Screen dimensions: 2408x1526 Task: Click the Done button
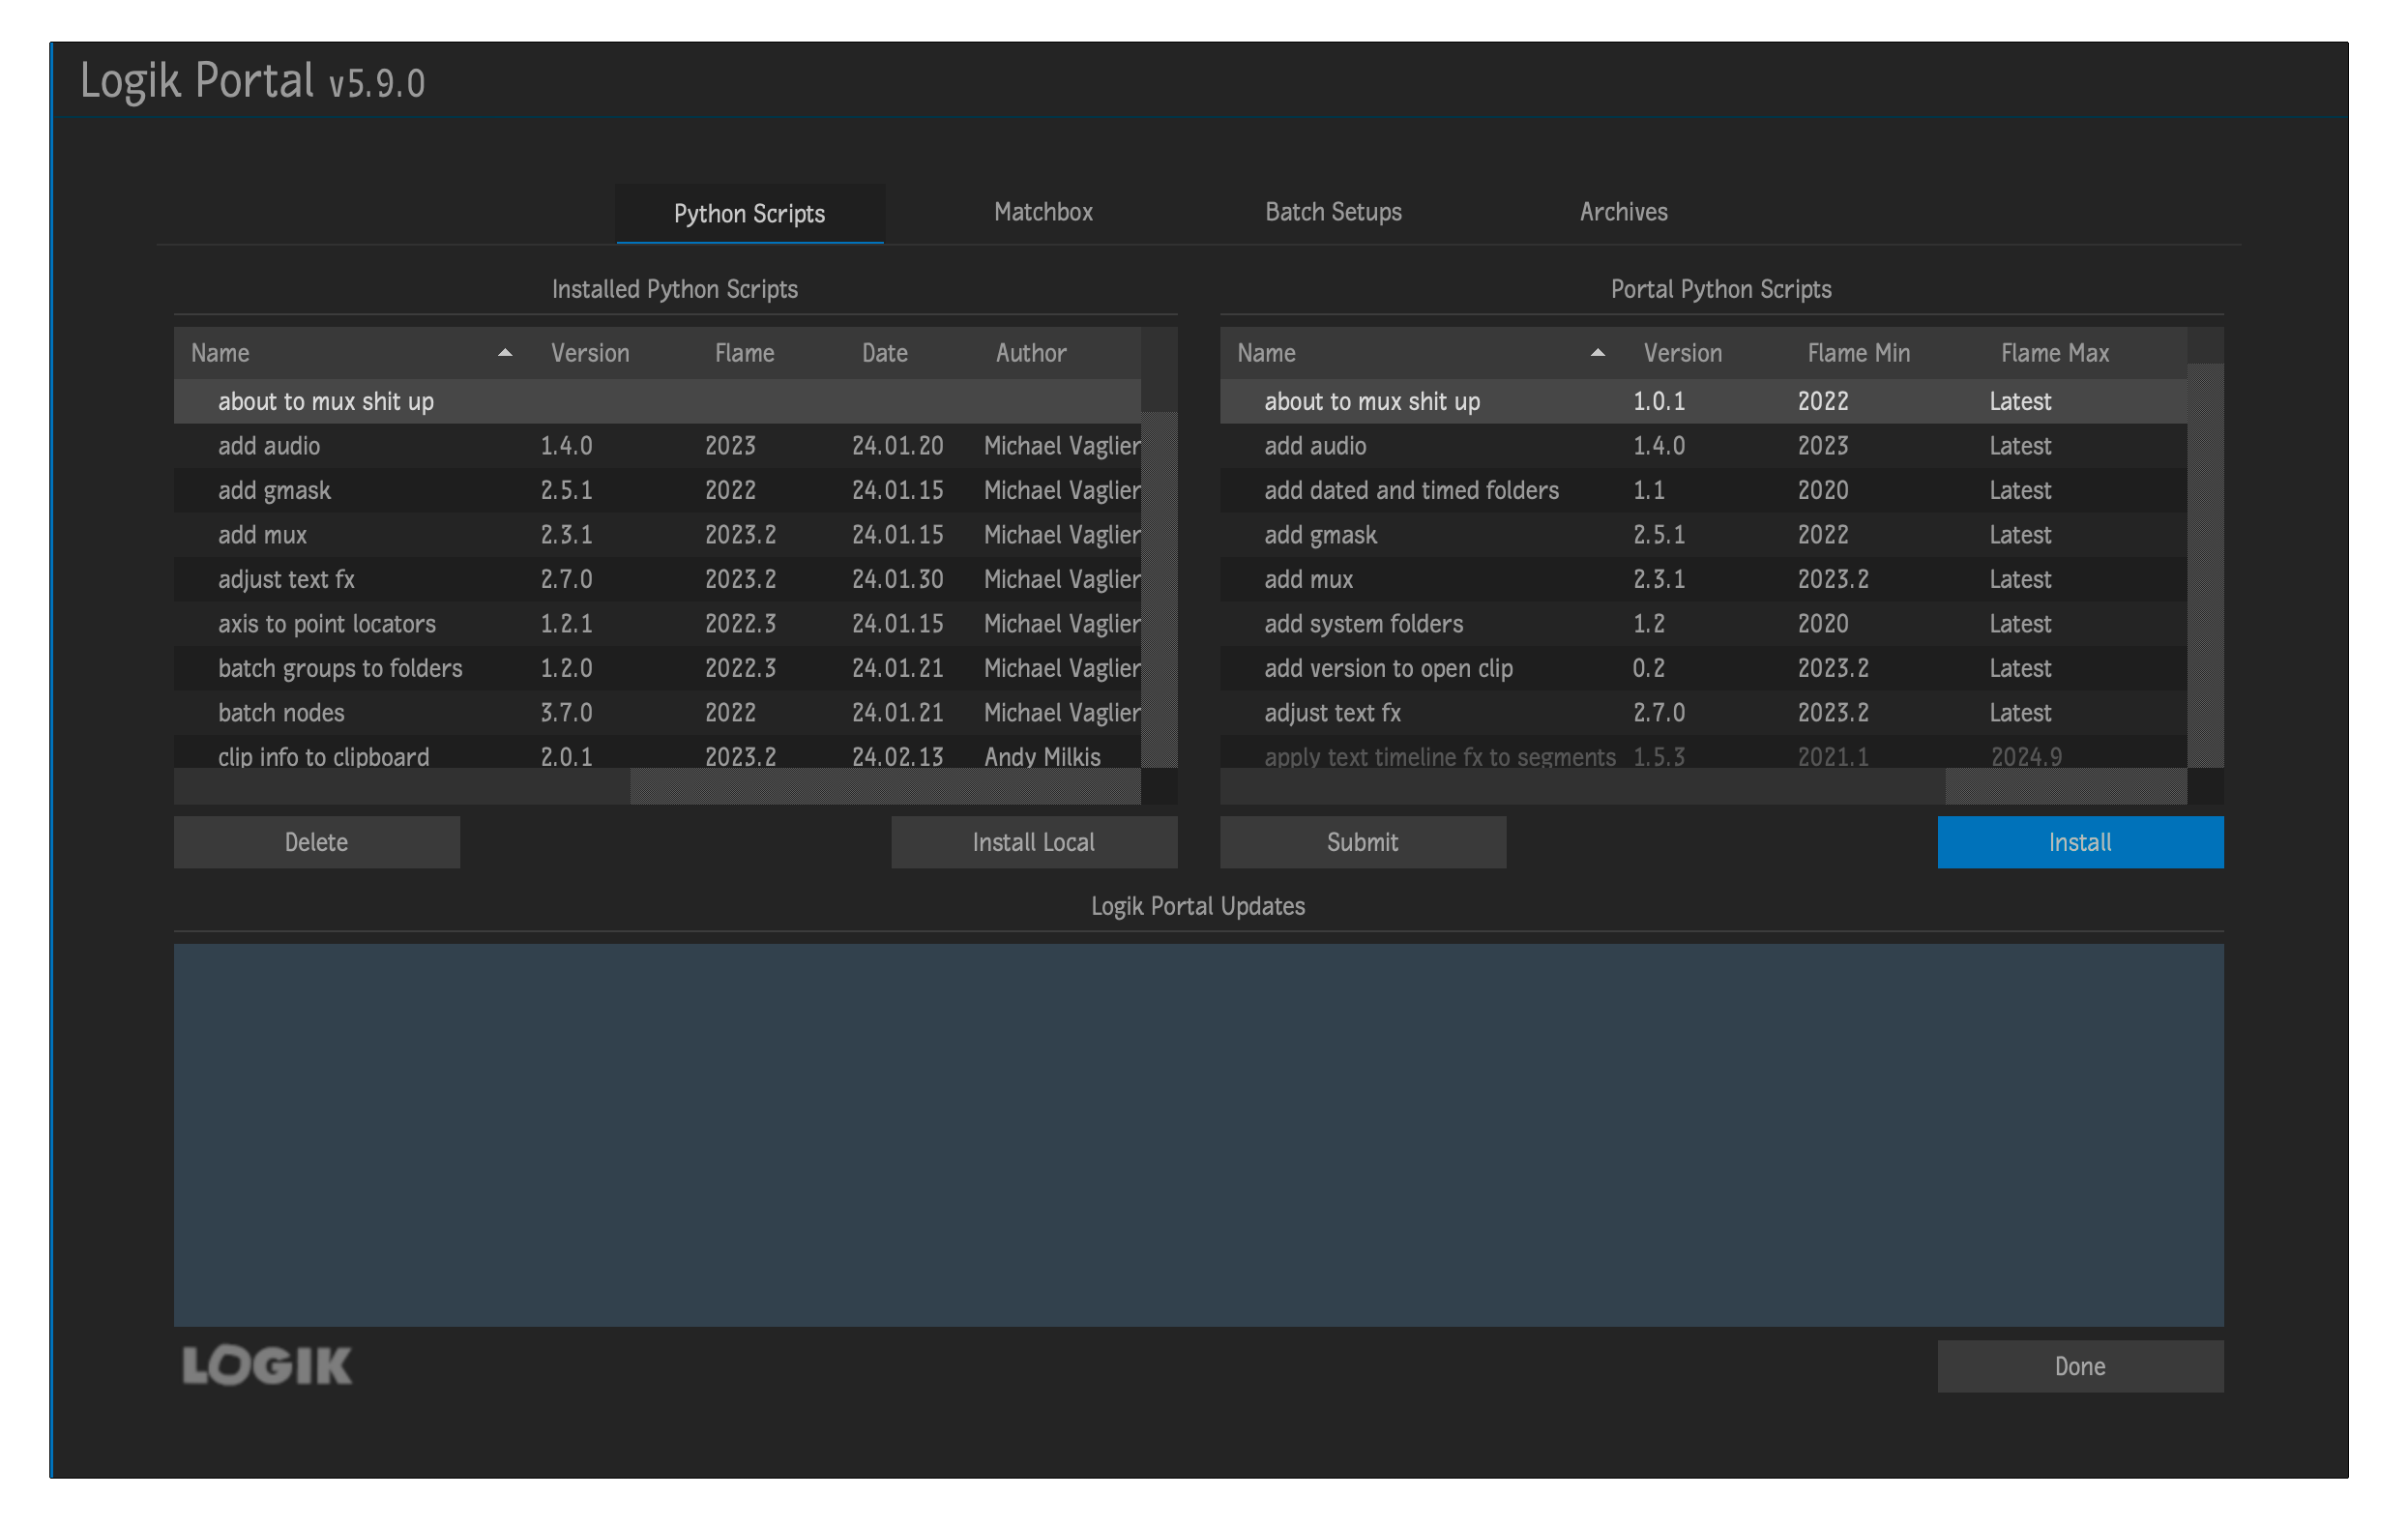2079,1366
